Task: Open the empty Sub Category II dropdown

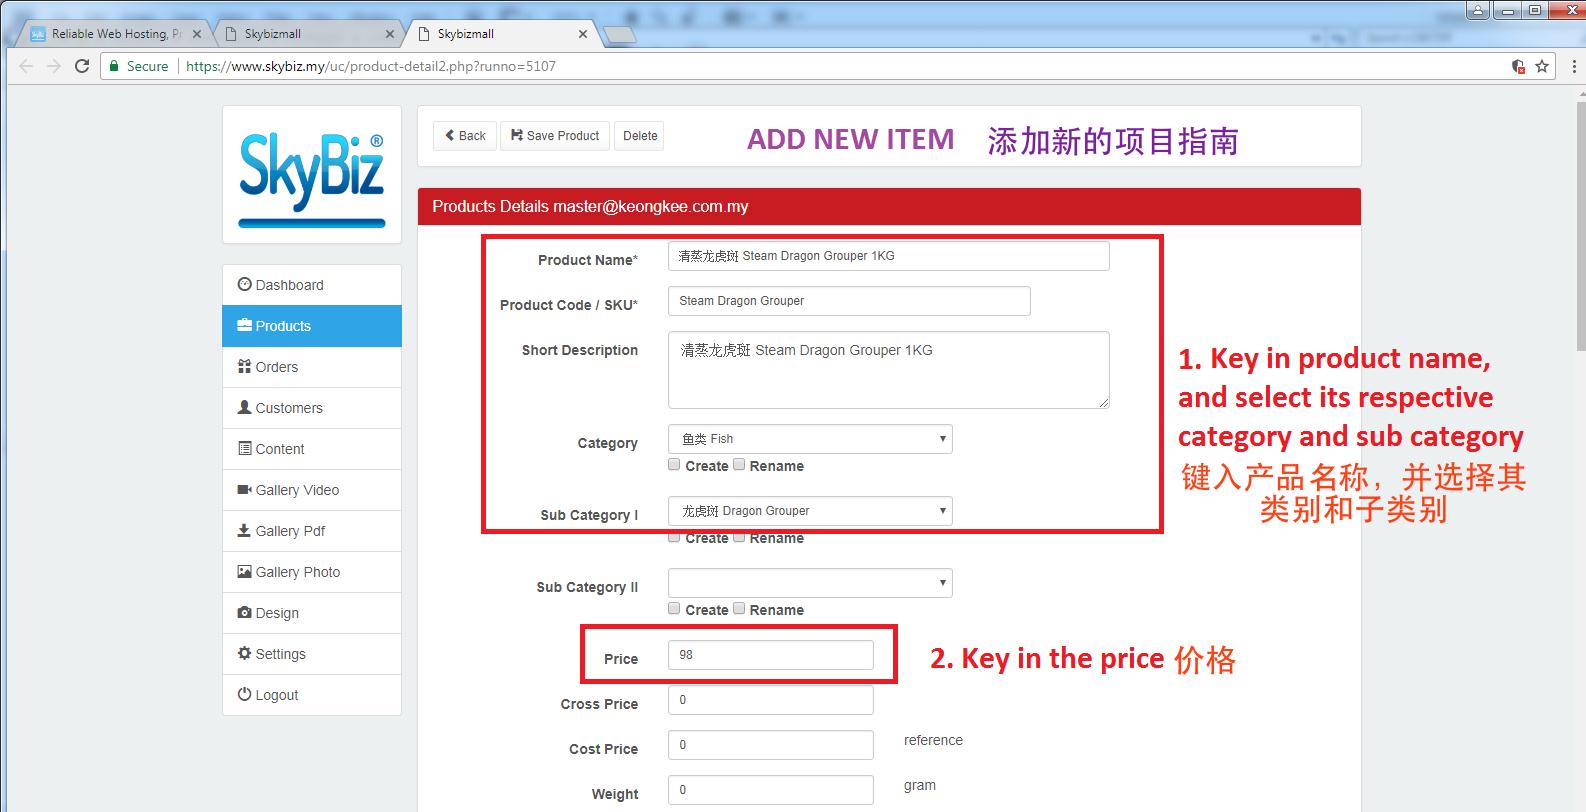Action: tap(810, 583)
